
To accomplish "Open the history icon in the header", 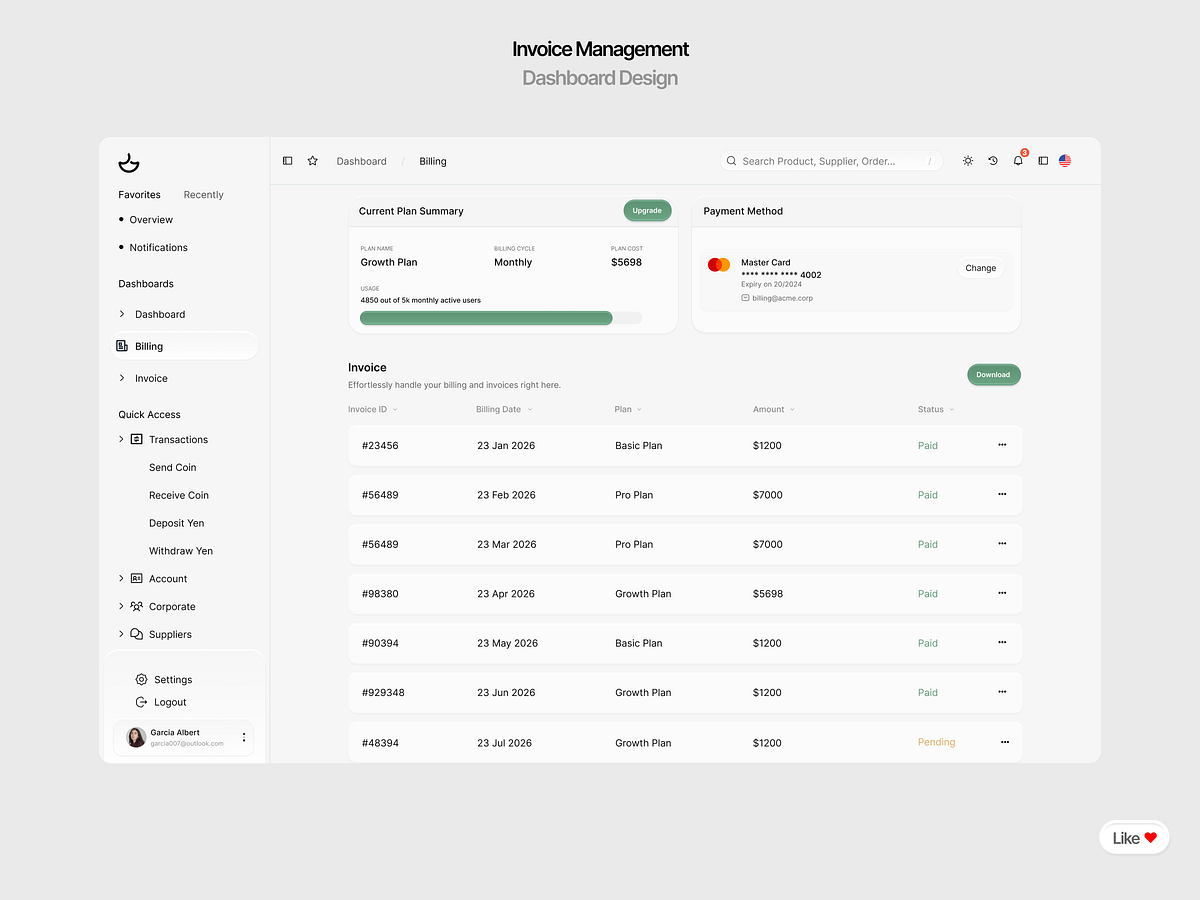I will tap(992, 160).
